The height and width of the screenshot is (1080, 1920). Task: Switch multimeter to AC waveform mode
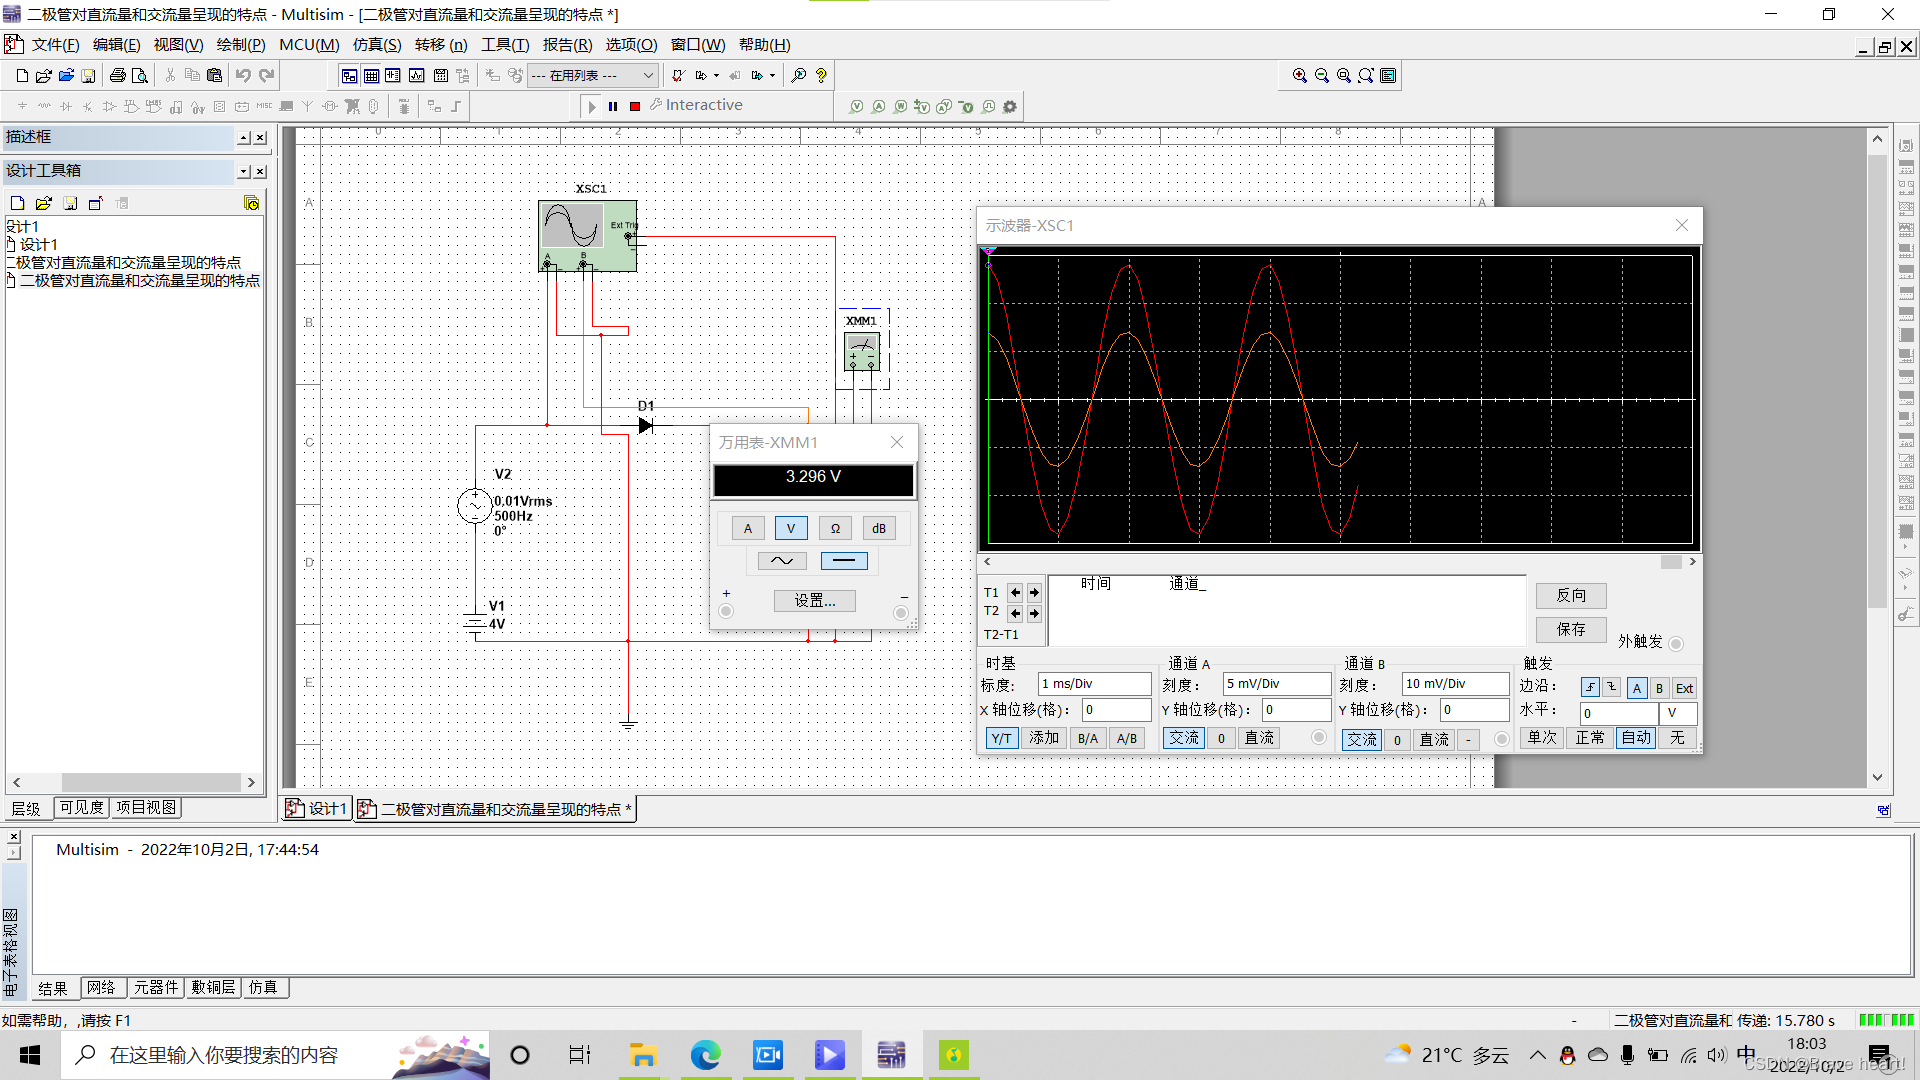coord(782,561)
